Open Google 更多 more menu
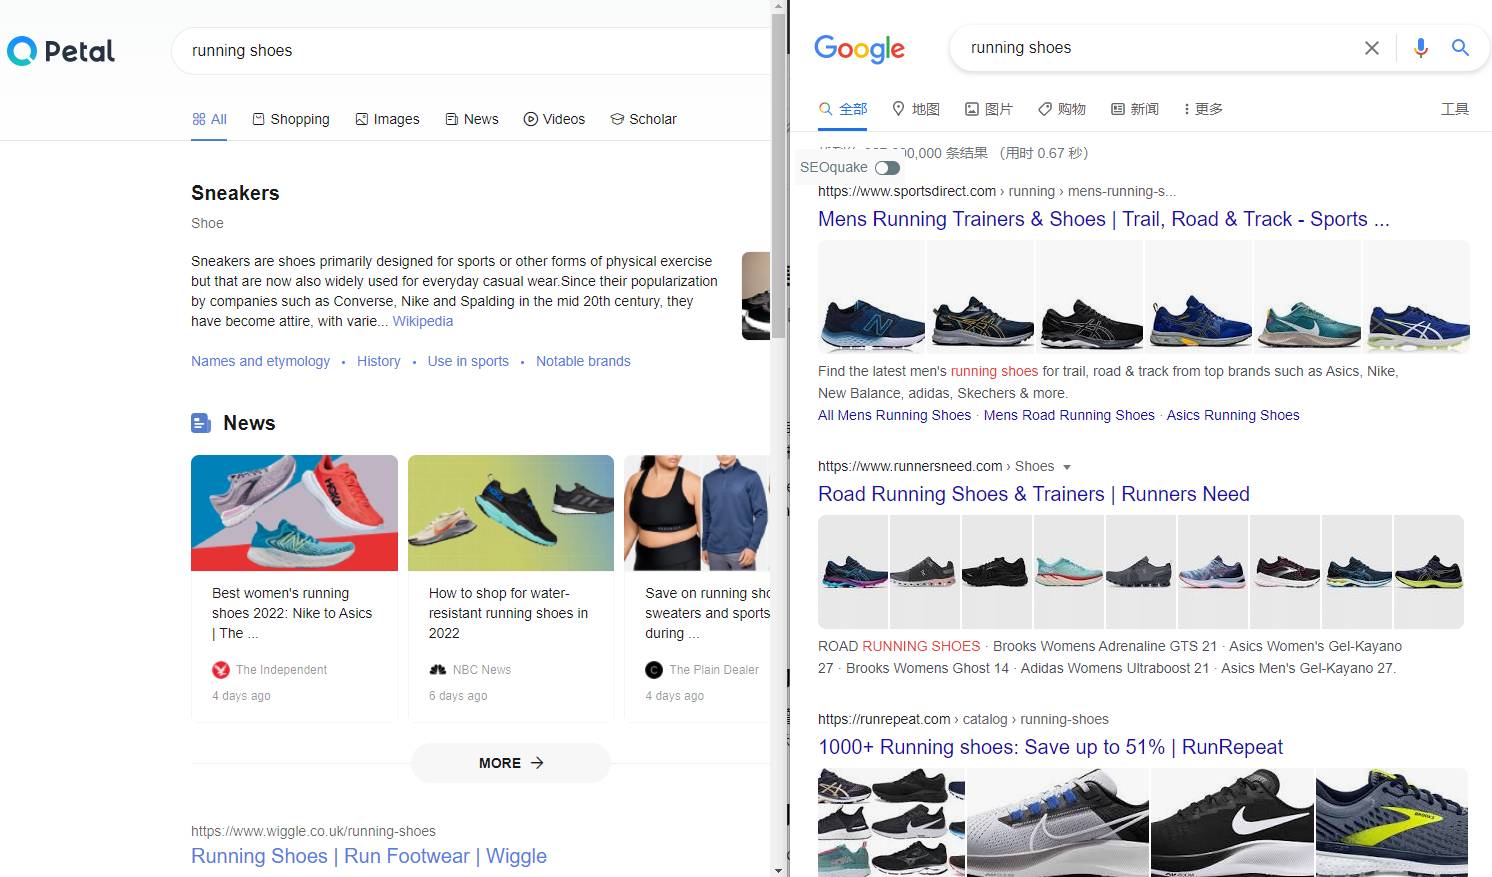The height and width of the screenshot is (877, 1492). click(x=1203, y=109)
